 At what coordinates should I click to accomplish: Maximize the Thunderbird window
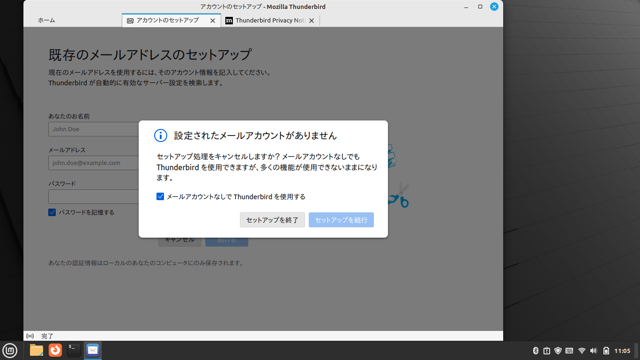(480, 7)
